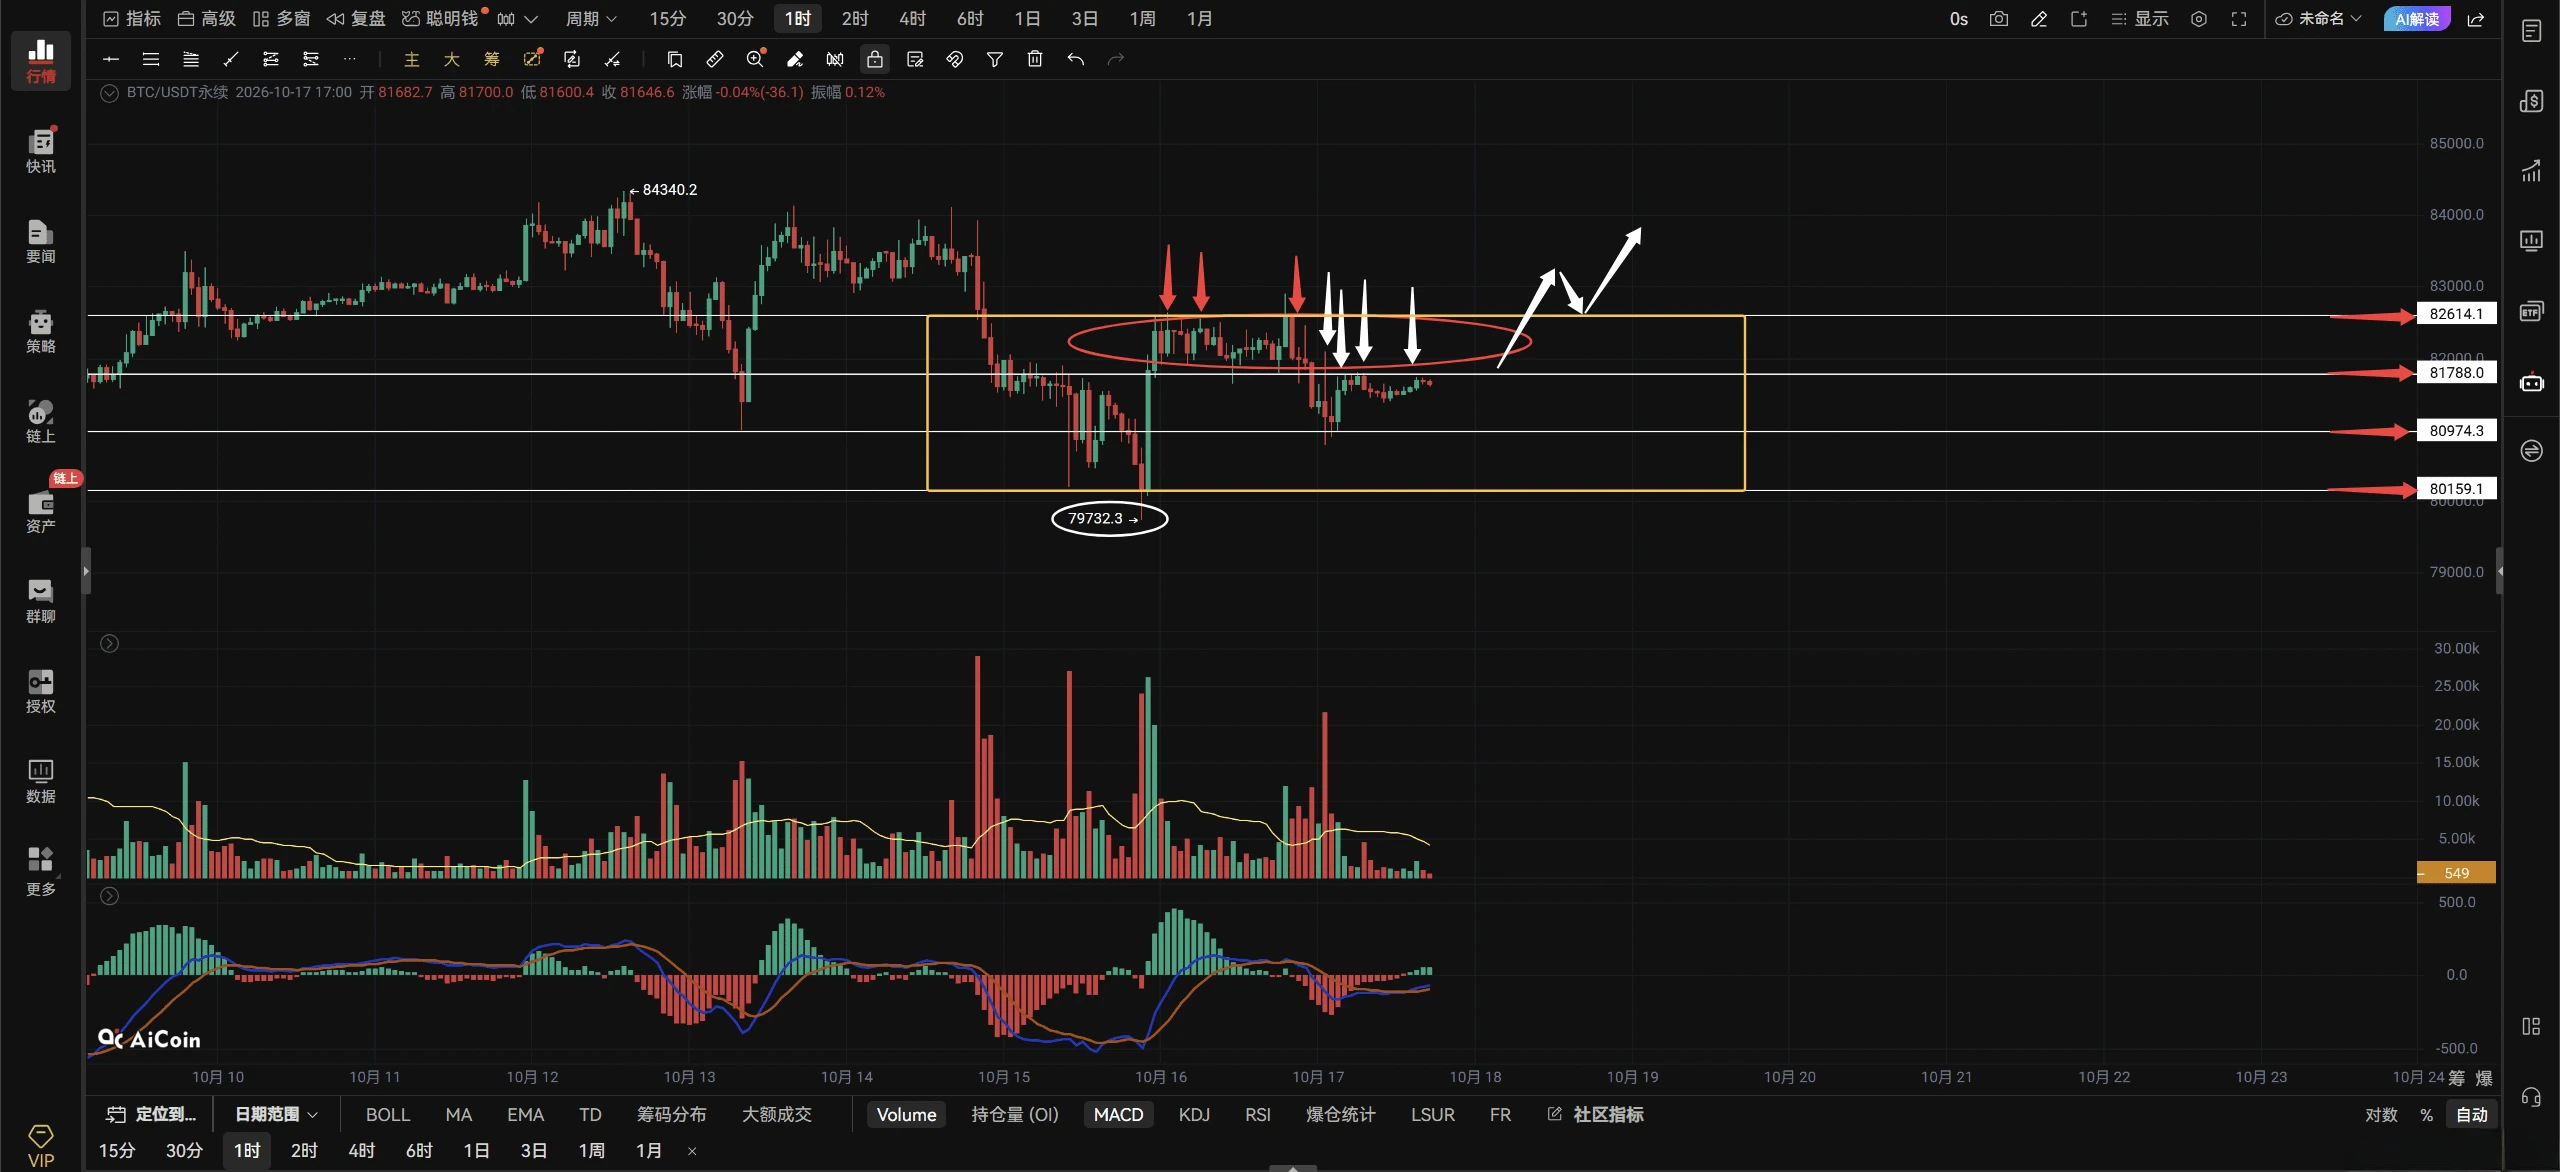Open the 群聊 group chat sidebar item

tap(41, 601)
